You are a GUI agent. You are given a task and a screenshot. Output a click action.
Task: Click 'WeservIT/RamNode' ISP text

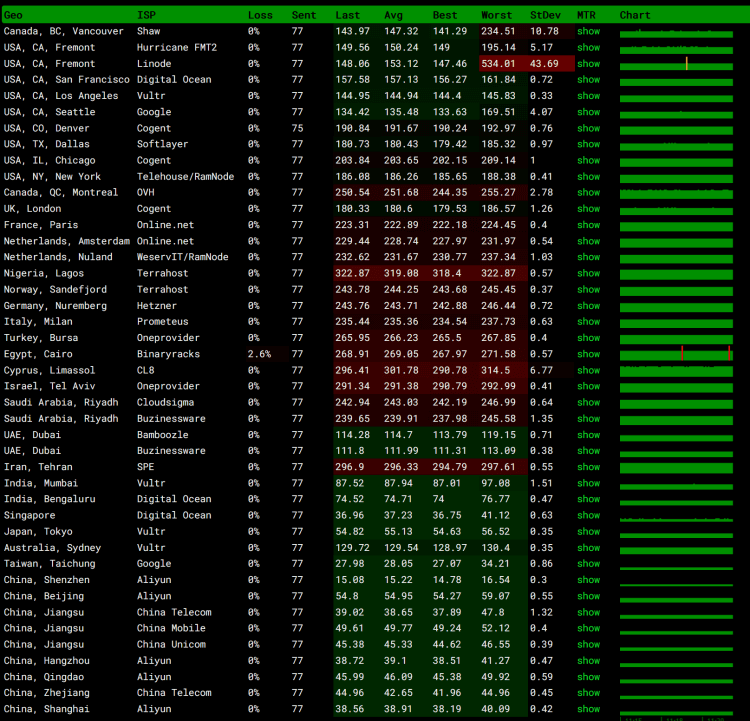[x=183, y=257]
